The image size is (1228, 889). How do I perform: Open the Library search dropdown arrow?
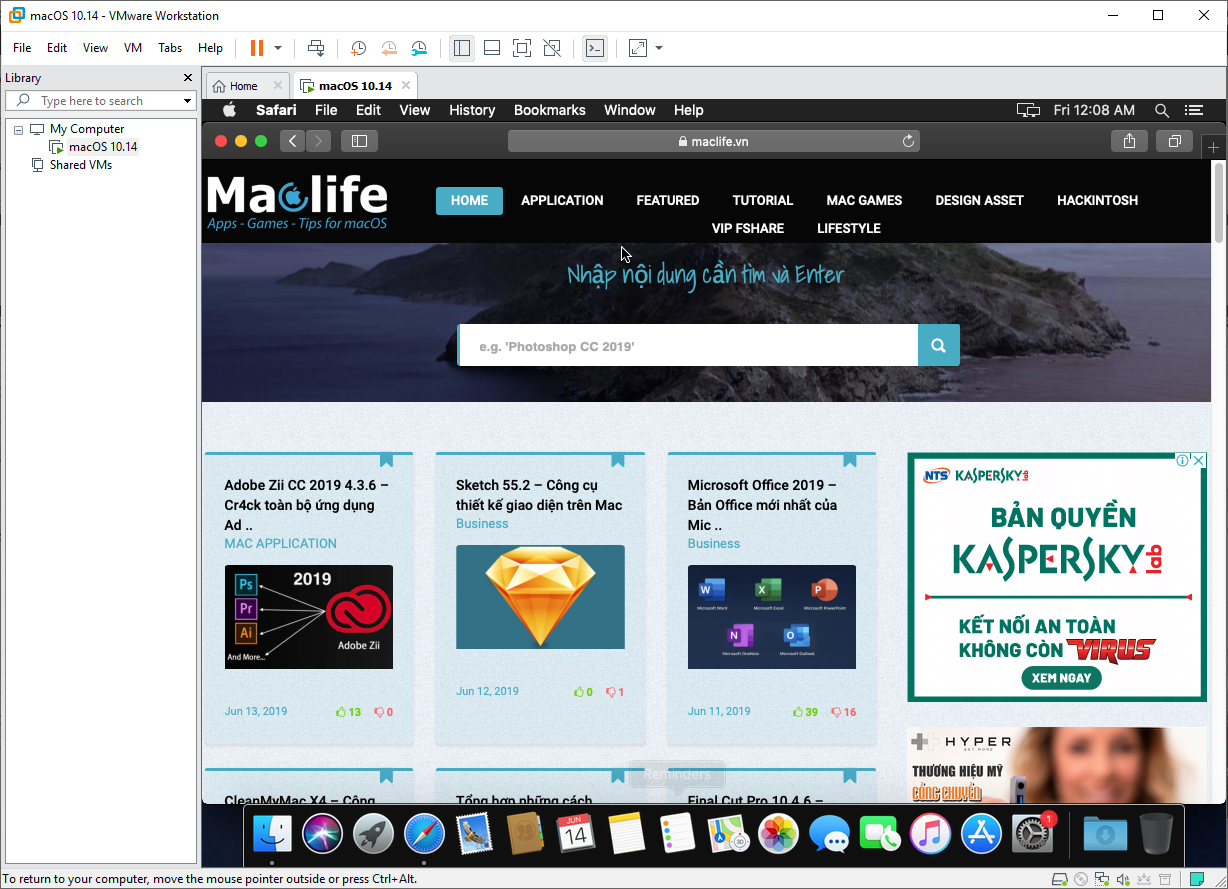click(185, 100)
